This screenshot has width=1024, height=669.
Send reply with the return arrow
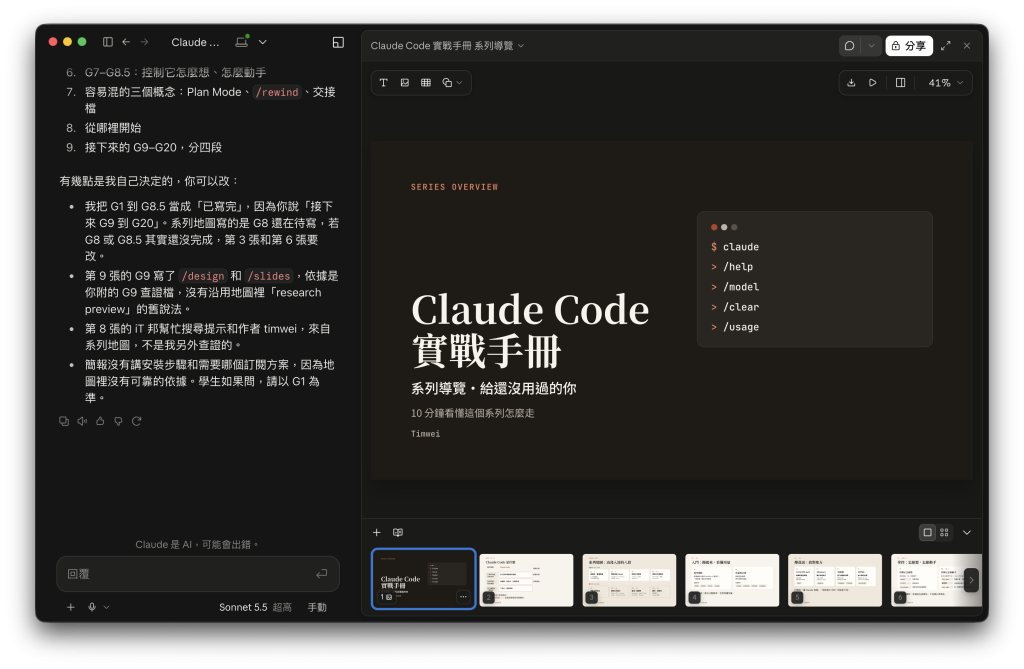tap(321, 574)
